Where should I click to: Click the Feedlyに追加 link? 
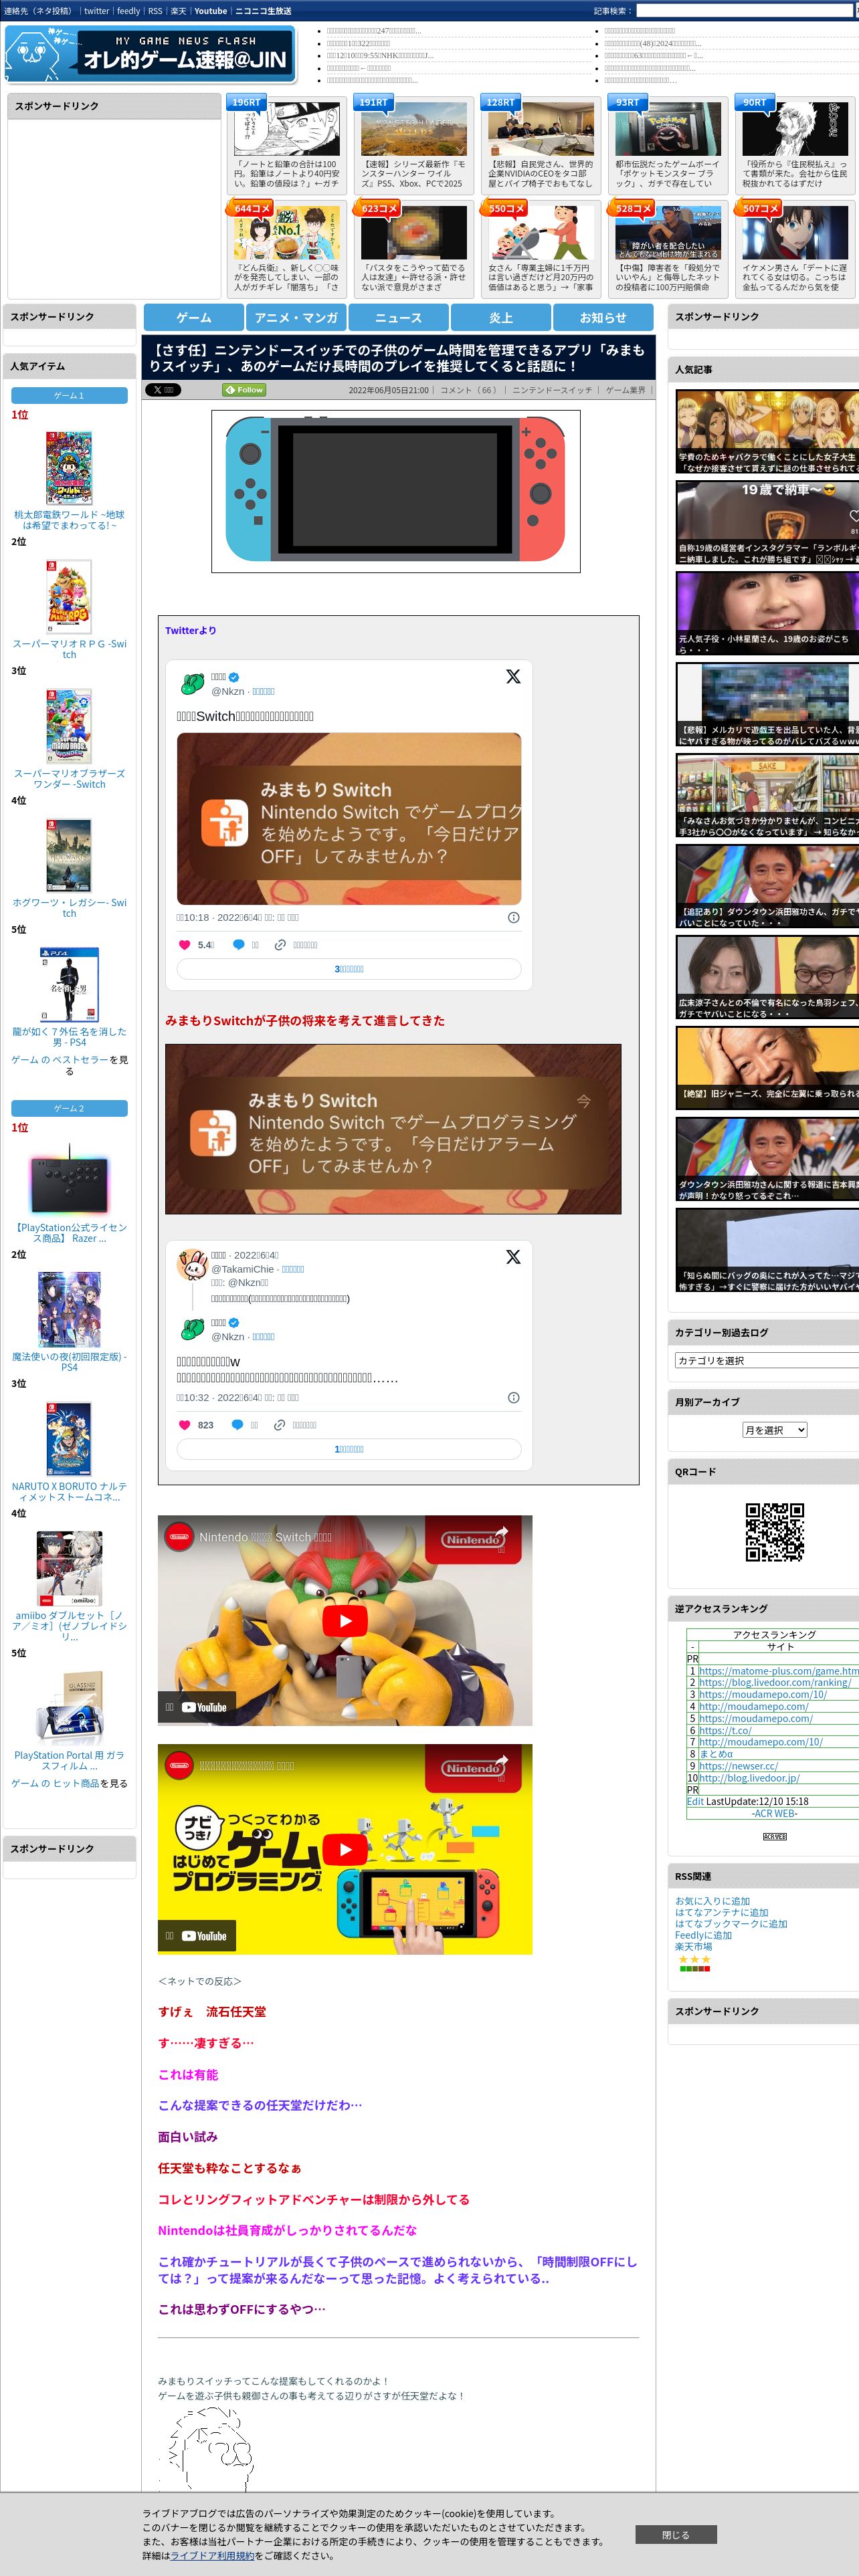tap(703, 1935)
